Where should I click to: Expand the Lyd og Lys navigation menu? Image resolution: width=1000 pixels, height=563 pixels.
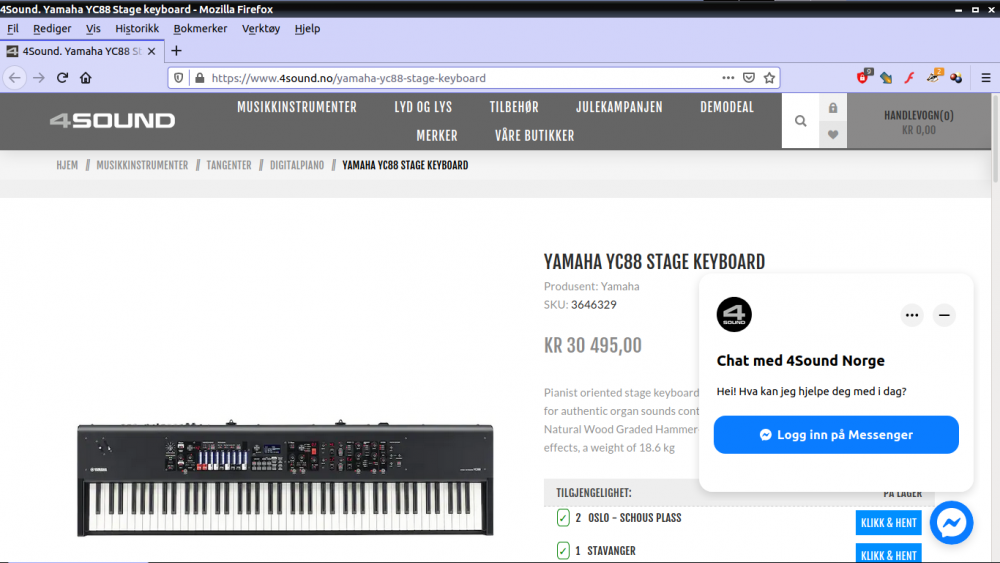pyautogui.click(x=423, y=107)
